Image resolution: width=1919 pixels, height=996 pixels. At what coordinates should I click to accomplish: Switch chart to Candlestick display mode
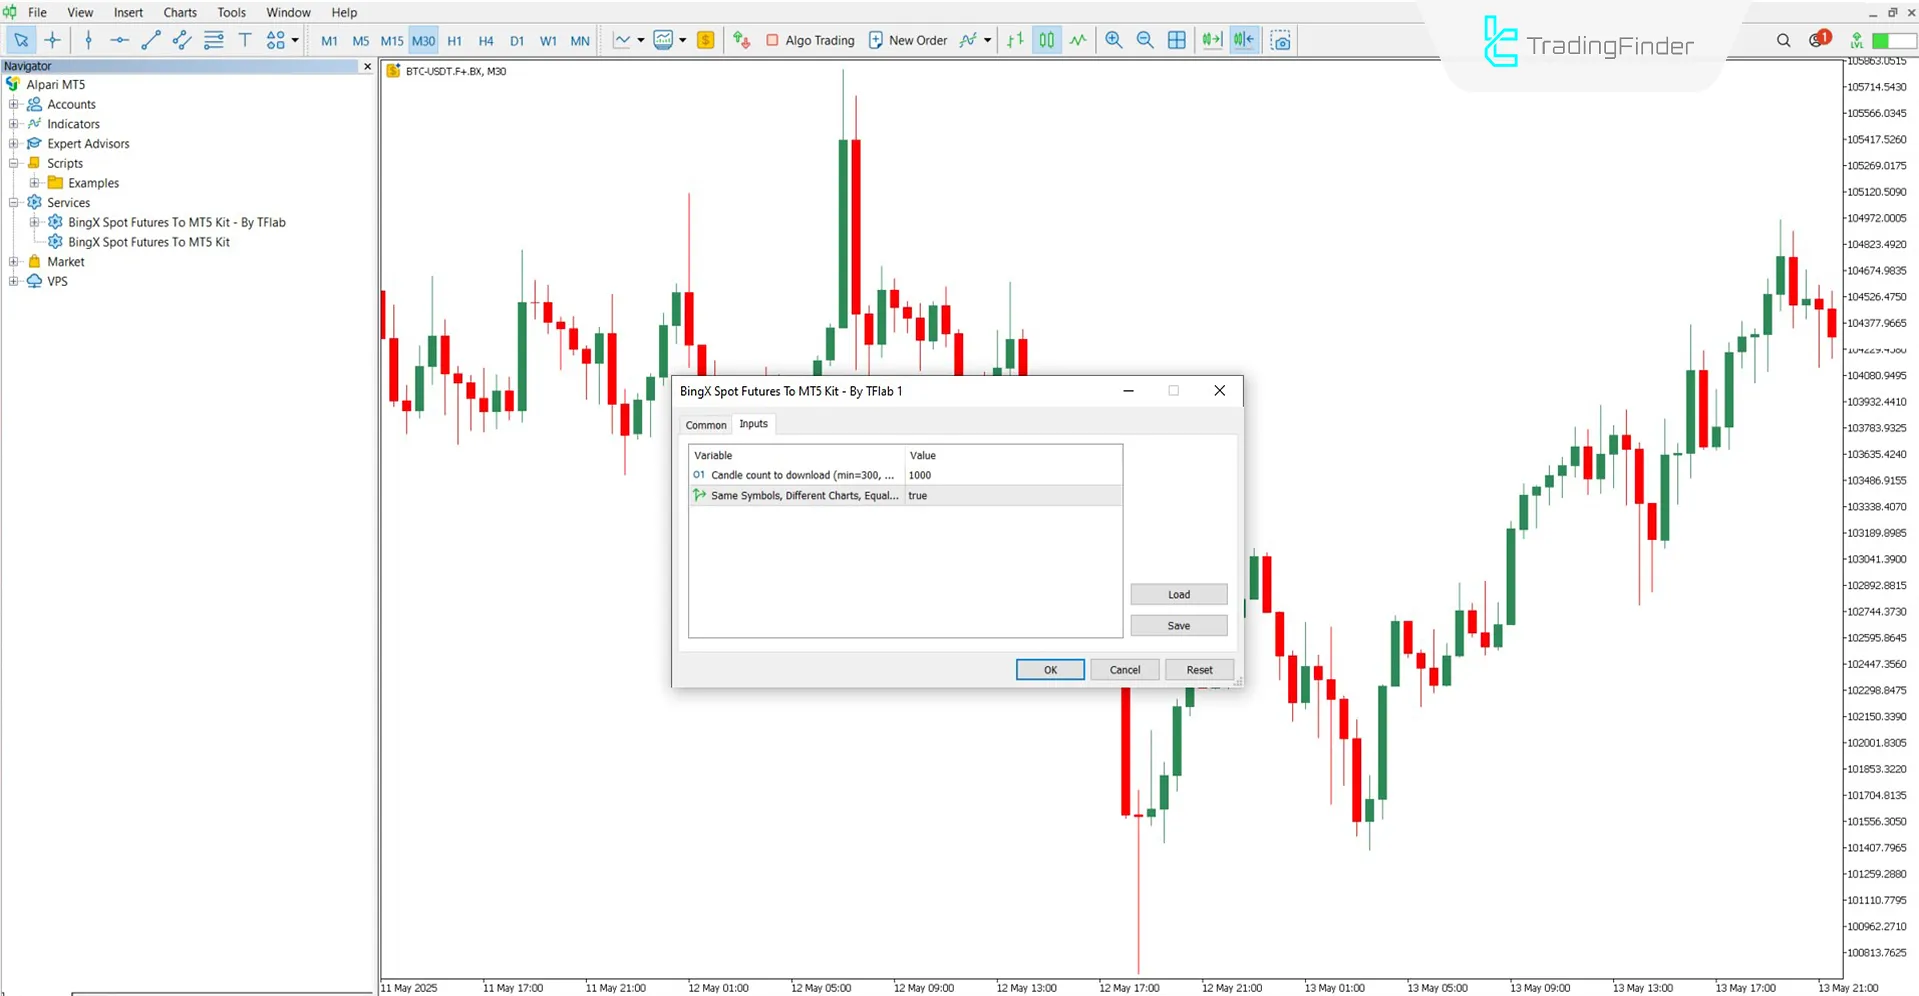(x=1046, y=40)
